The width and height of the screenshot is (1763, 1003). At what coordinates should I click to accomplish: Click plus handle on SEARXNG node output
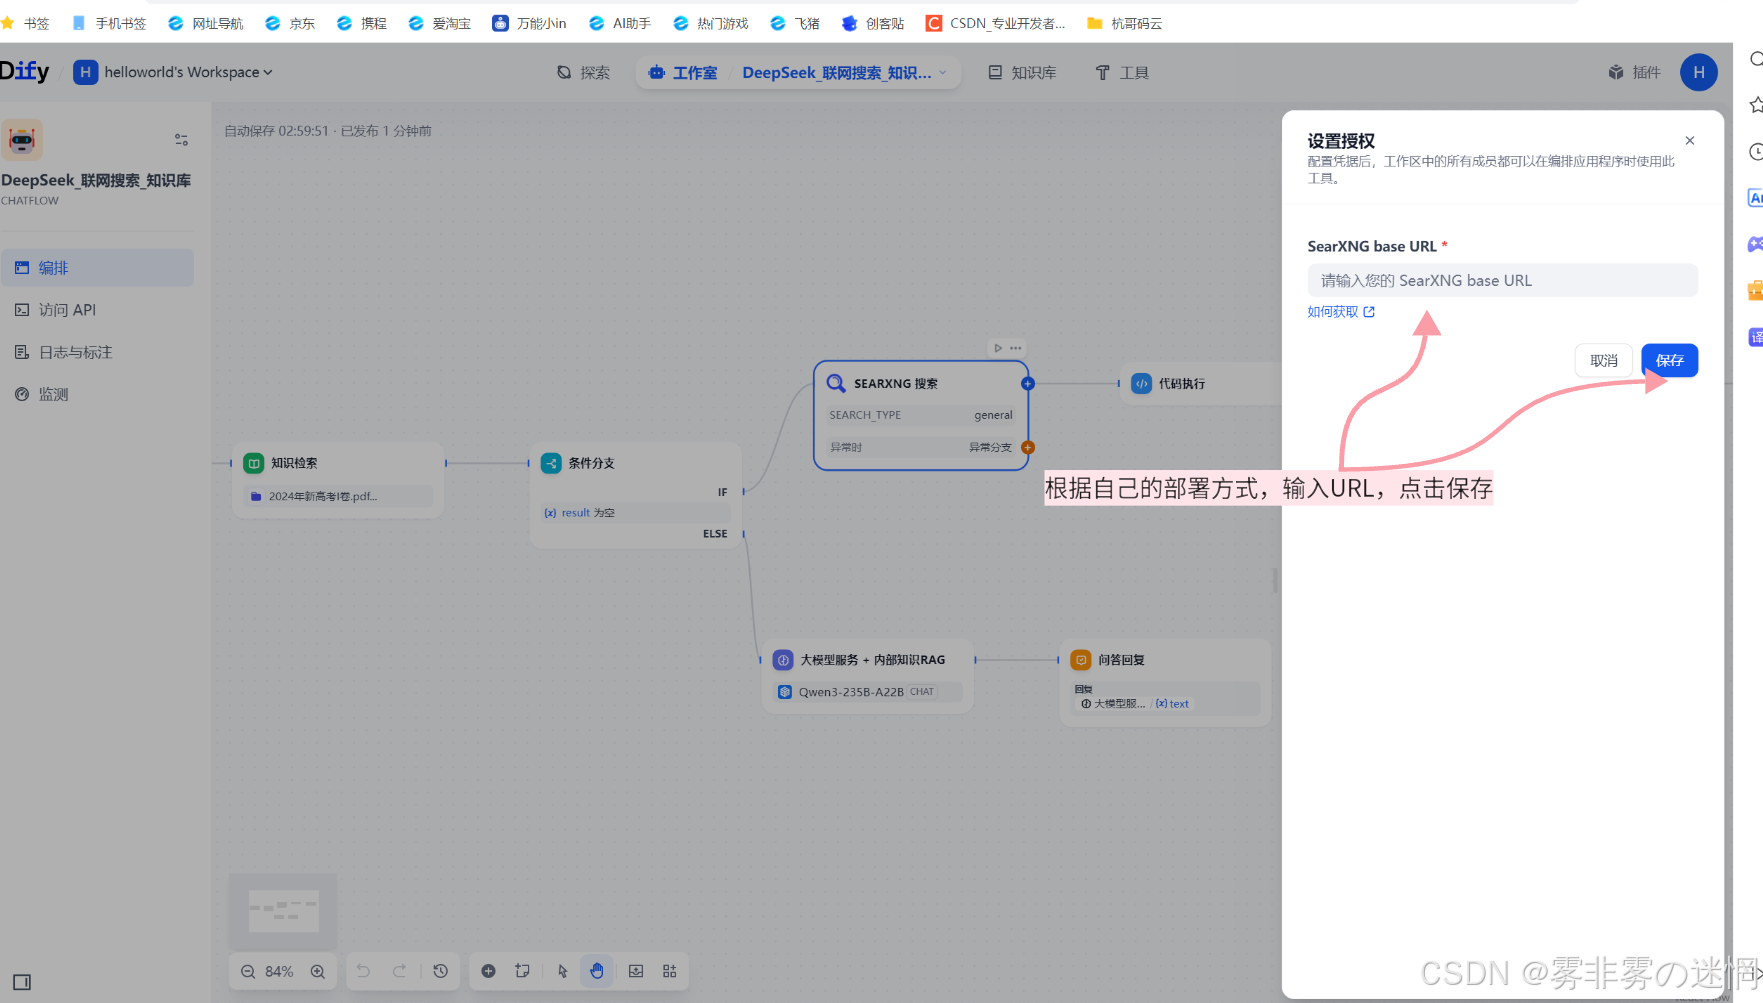point(1027,383)
